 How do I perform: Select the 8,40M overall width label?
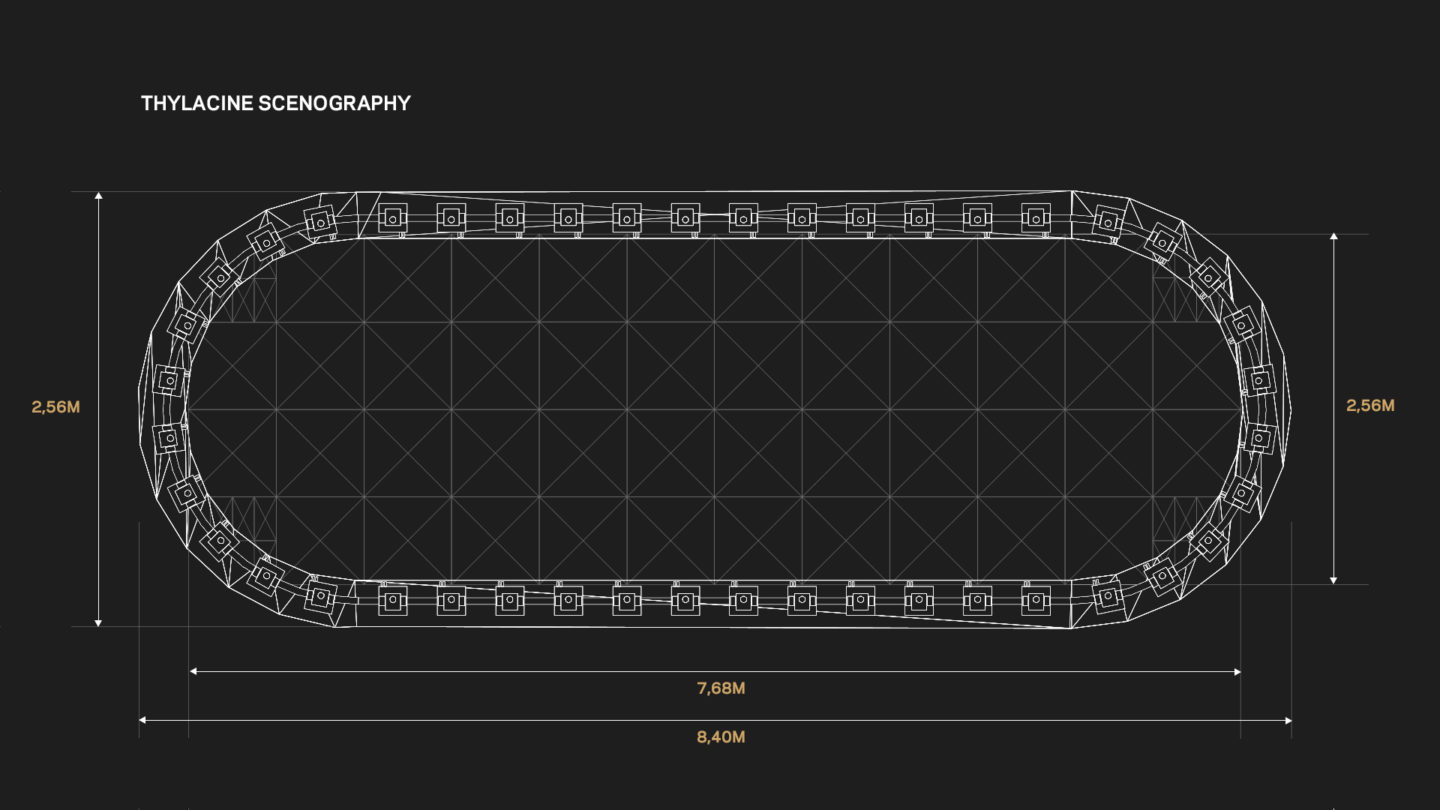click(x=721, y=737)
